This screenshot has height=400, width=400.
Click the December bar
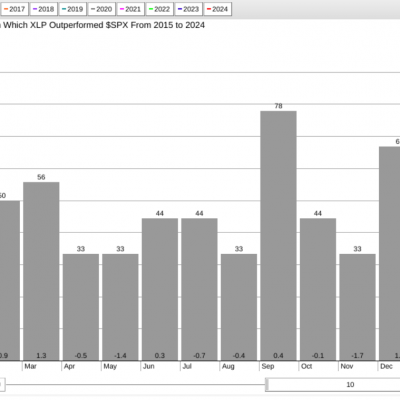389,253
